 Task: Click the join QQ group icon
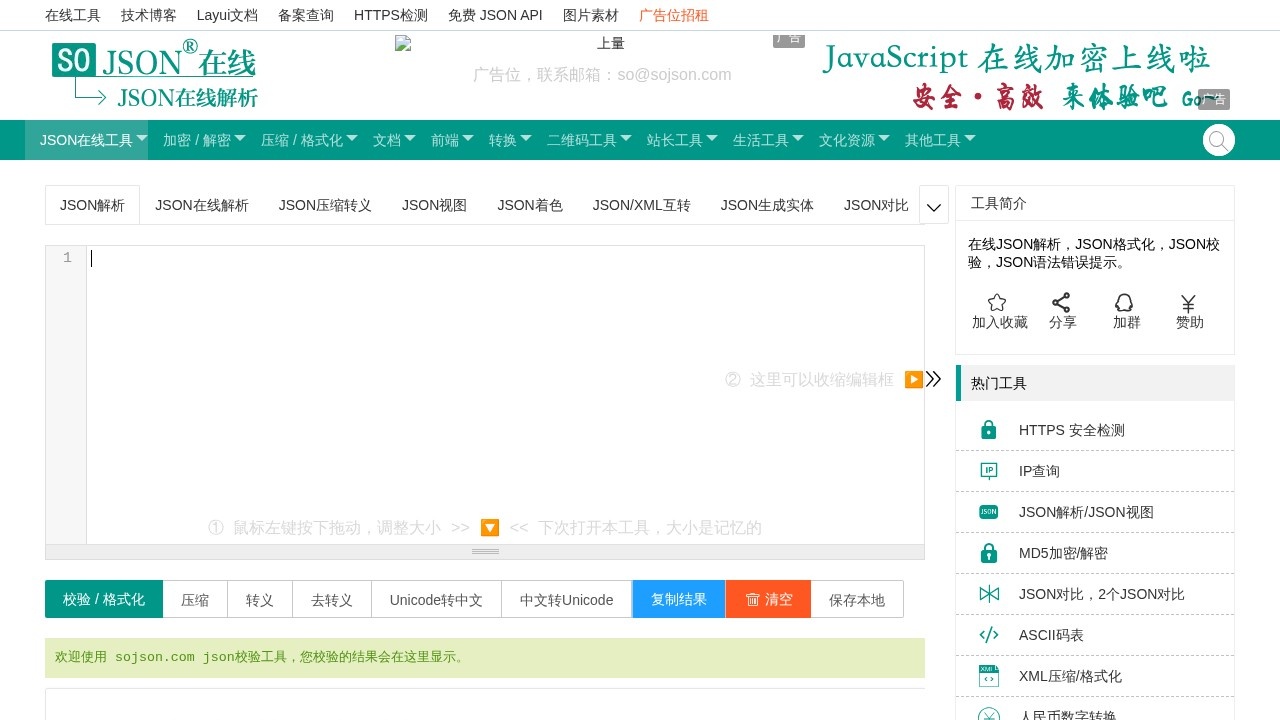(1124, 302)
